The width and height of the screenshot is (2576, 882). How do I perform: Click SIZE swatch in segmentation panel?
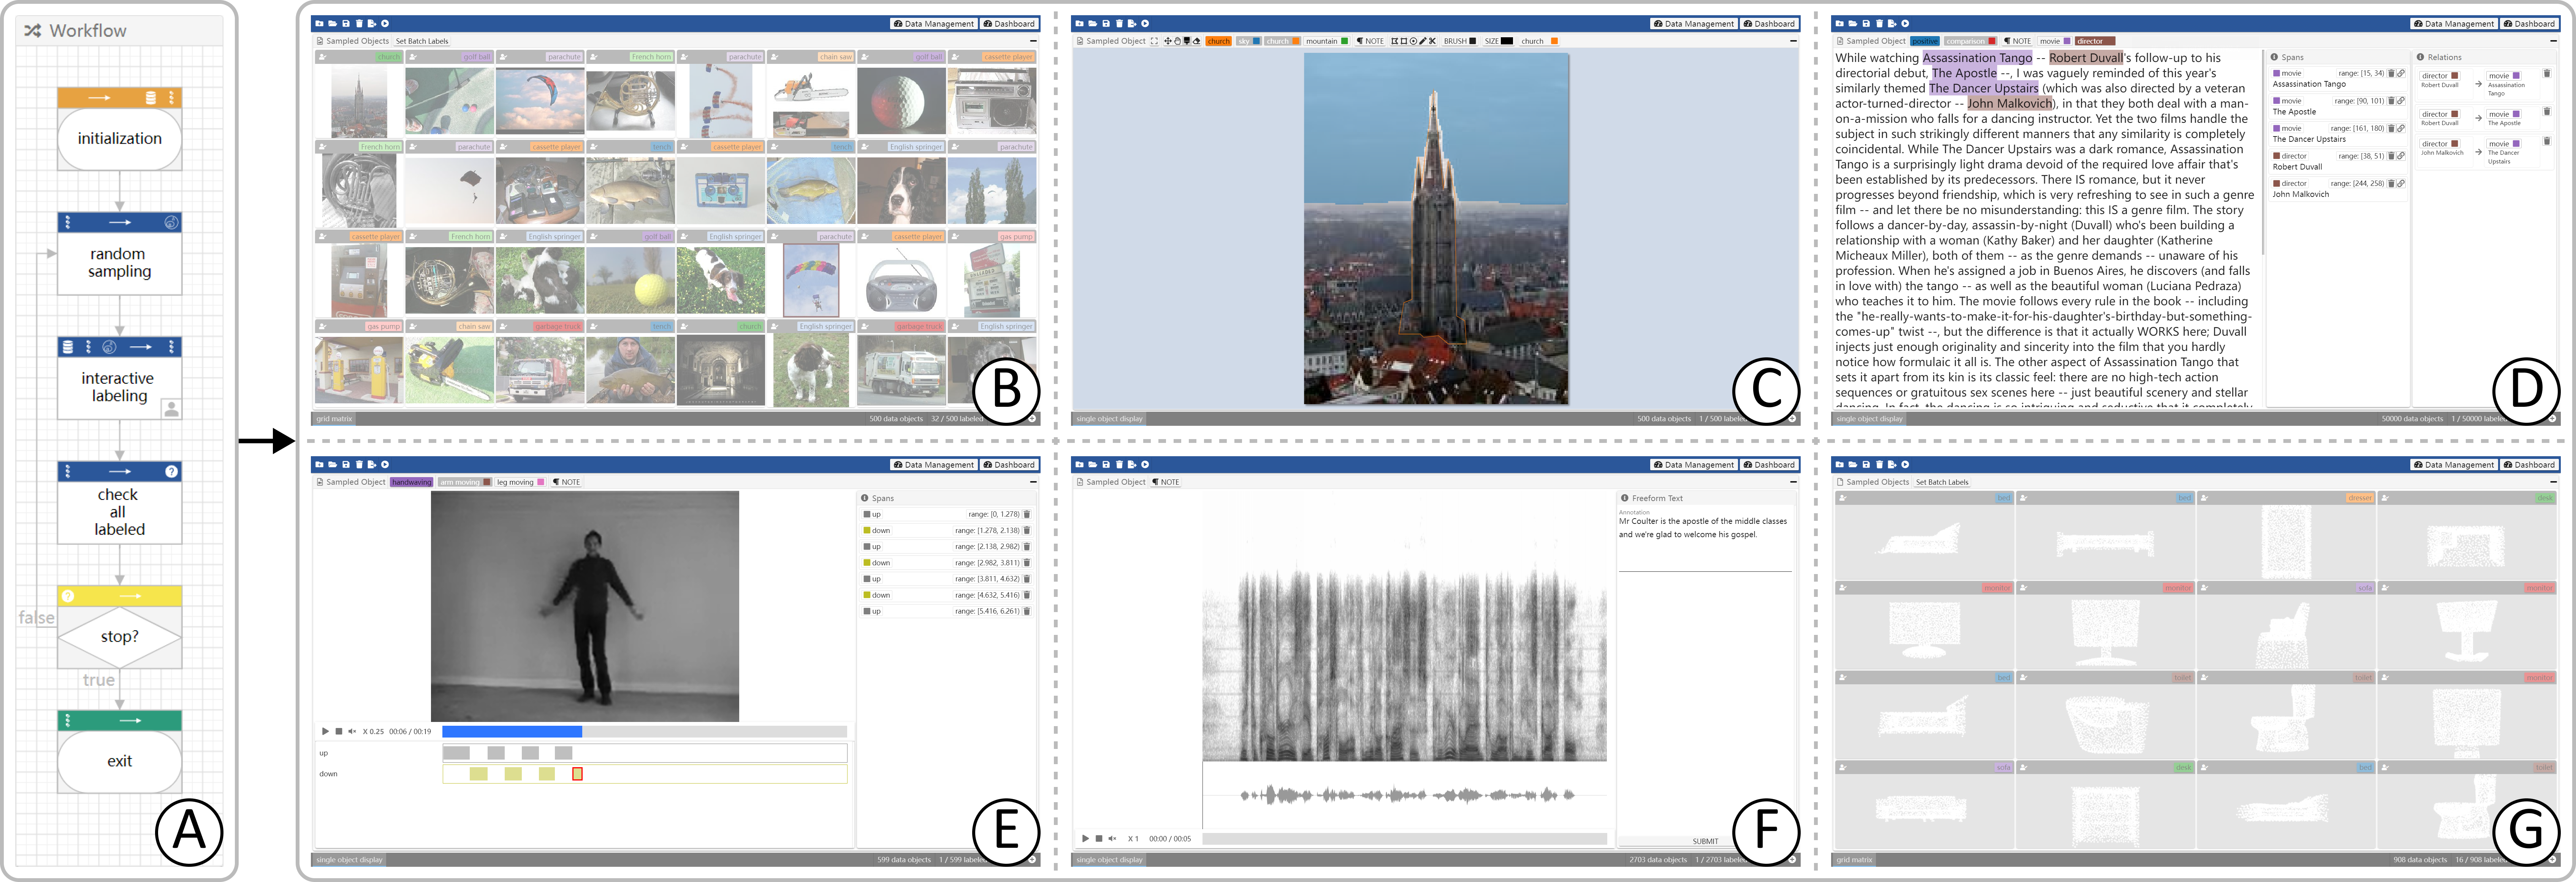point(1507,41)
